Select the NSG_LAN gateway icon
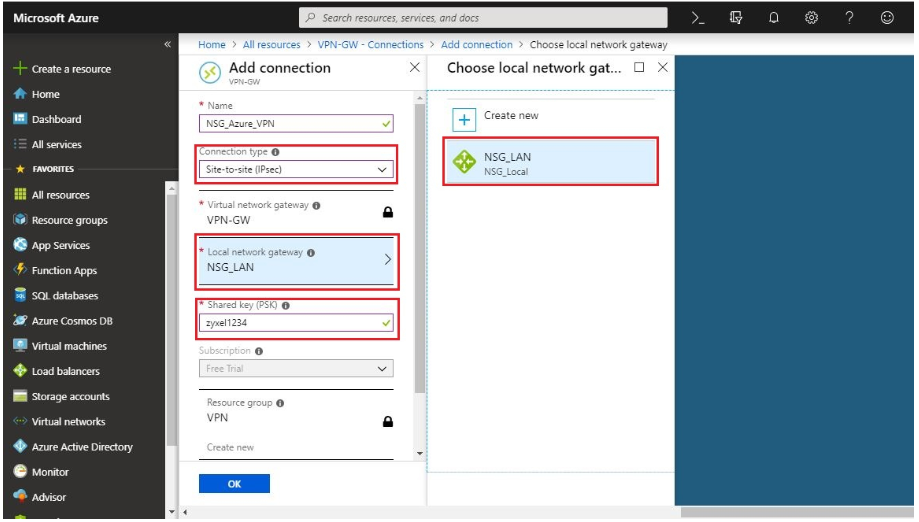 pyautogui.click(x=464, y=163)
